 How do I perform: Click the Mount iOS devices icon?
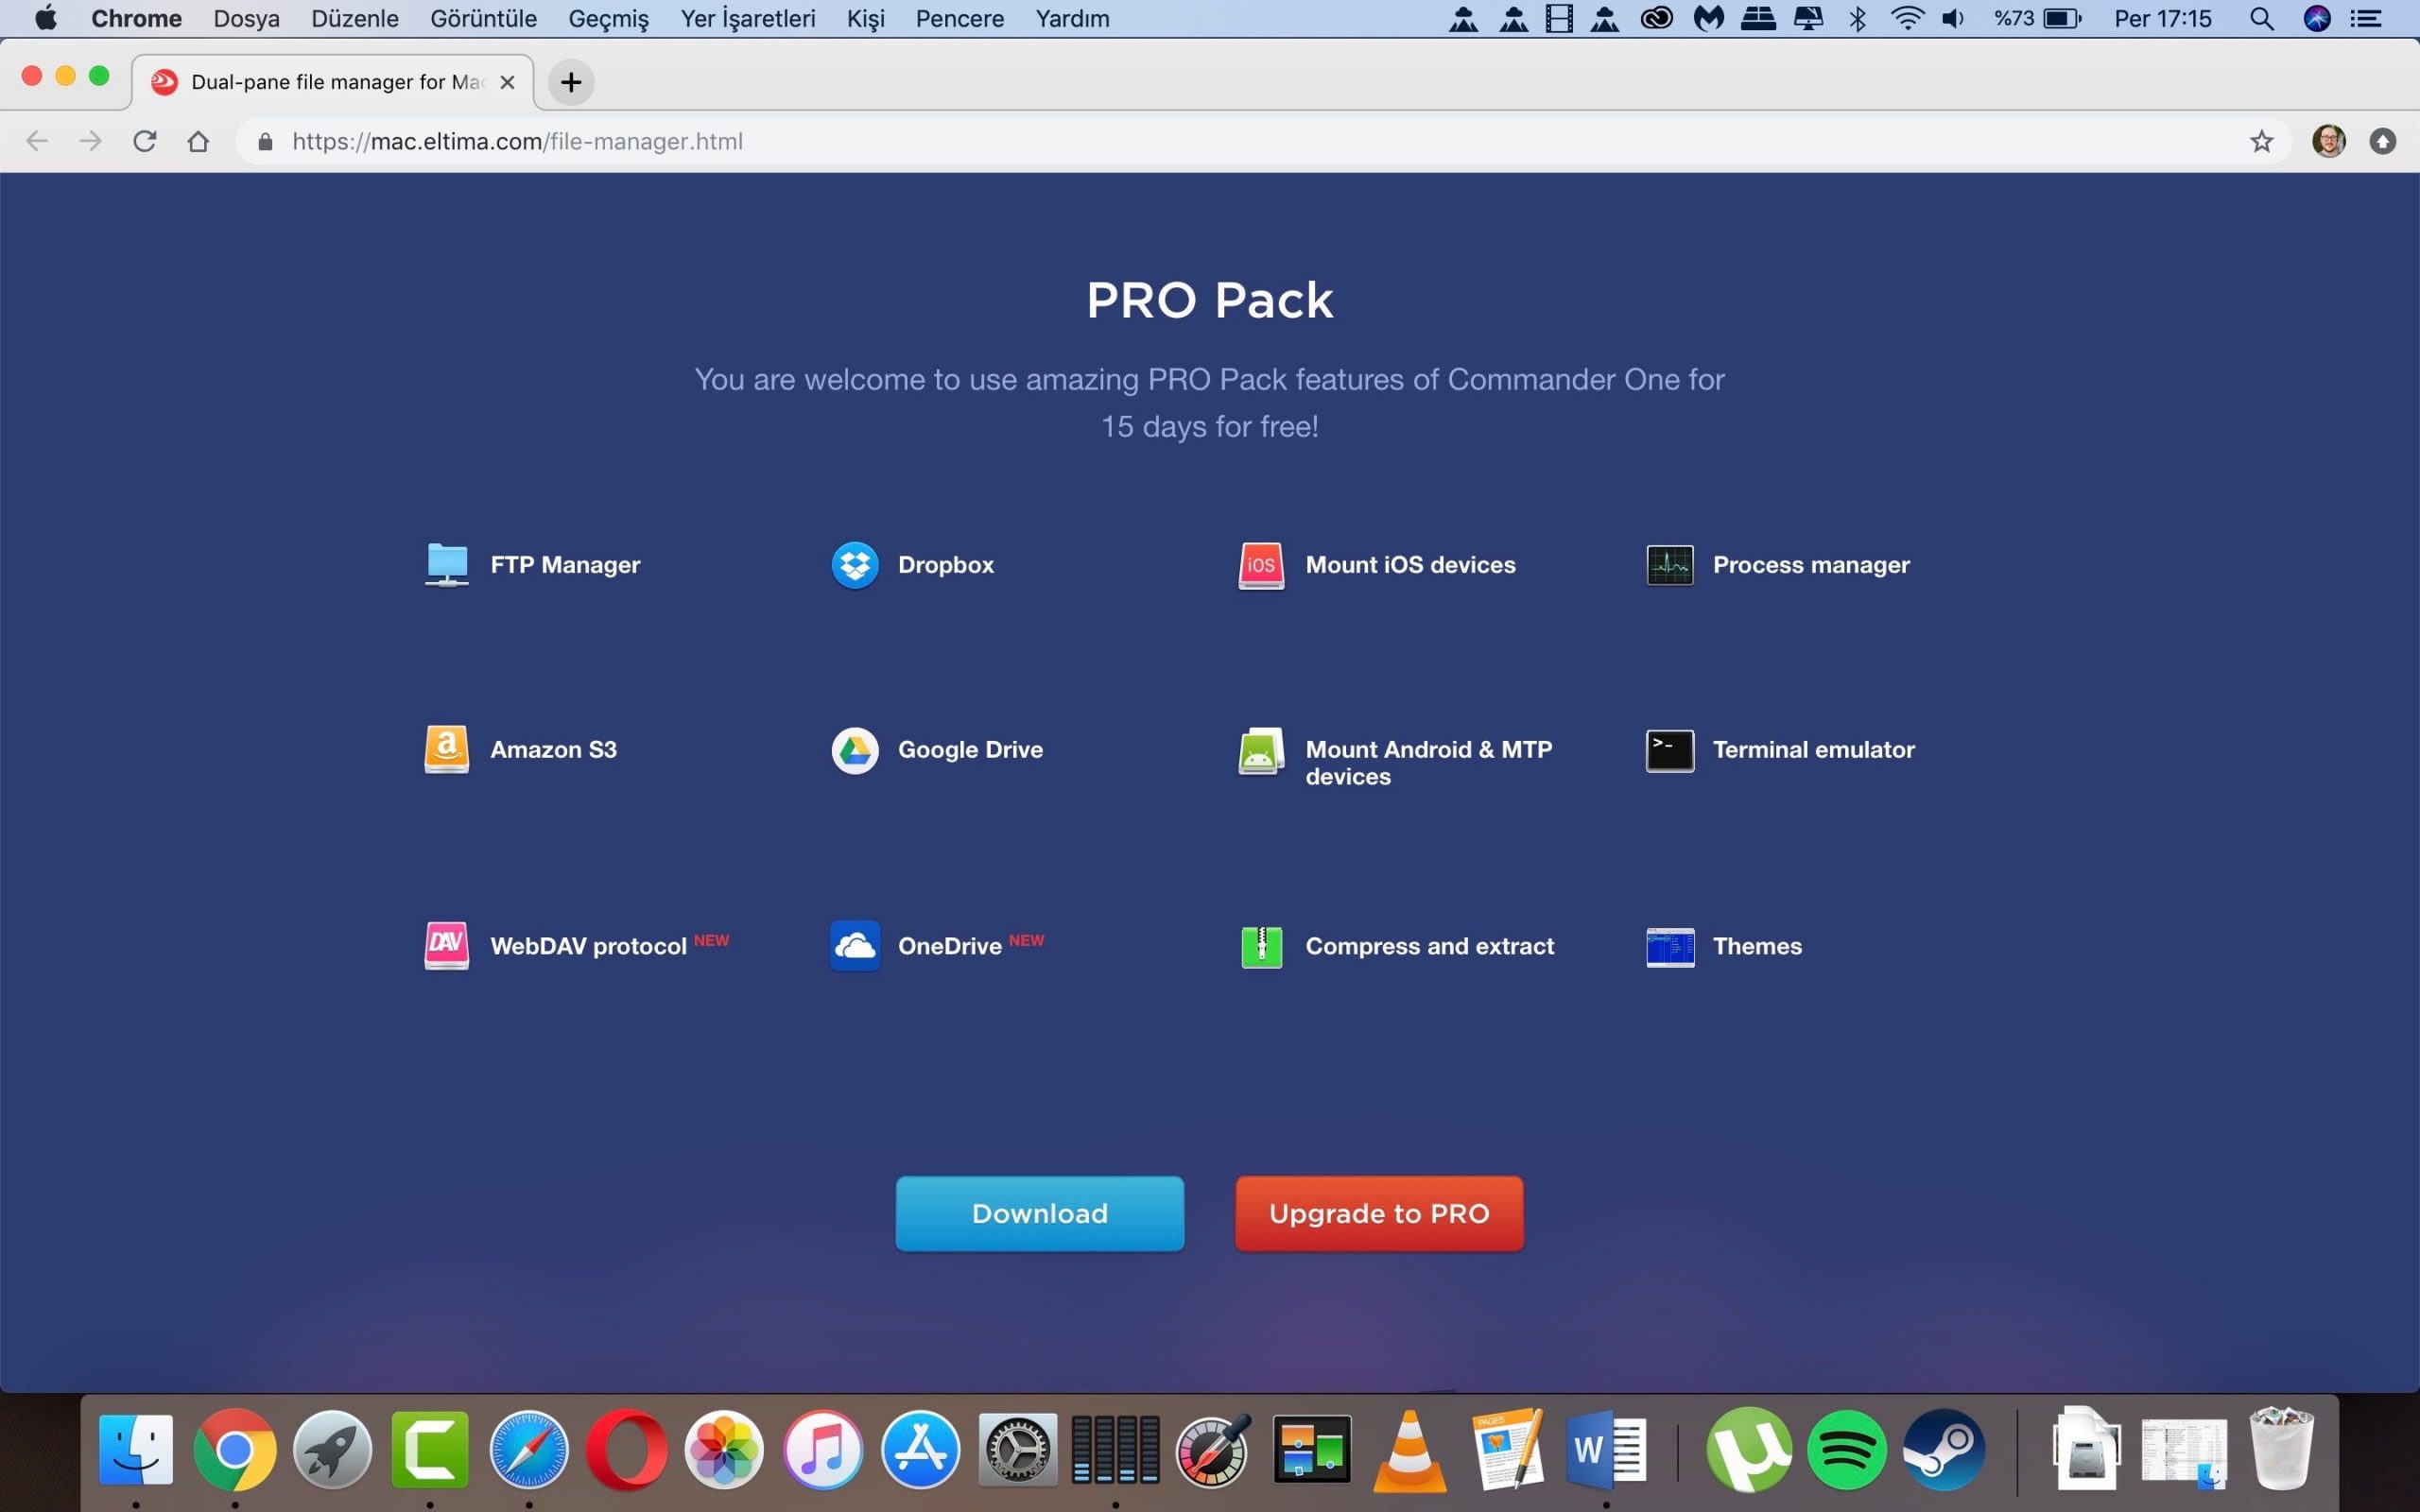(x=1261, y=565)
